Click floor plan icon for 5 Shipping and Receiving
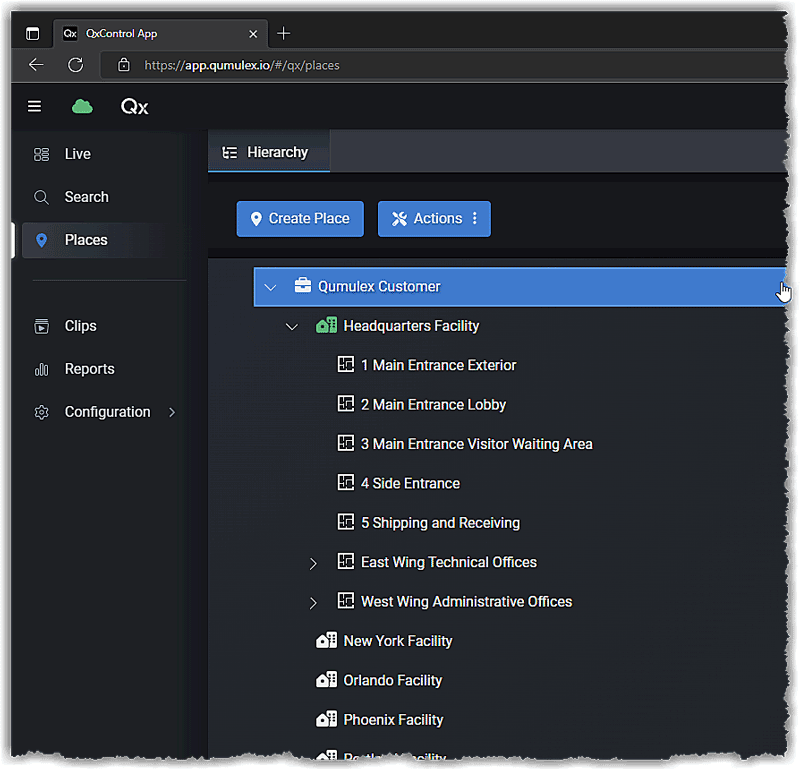Viewport: 800px width, 770px height. [346, 521]
